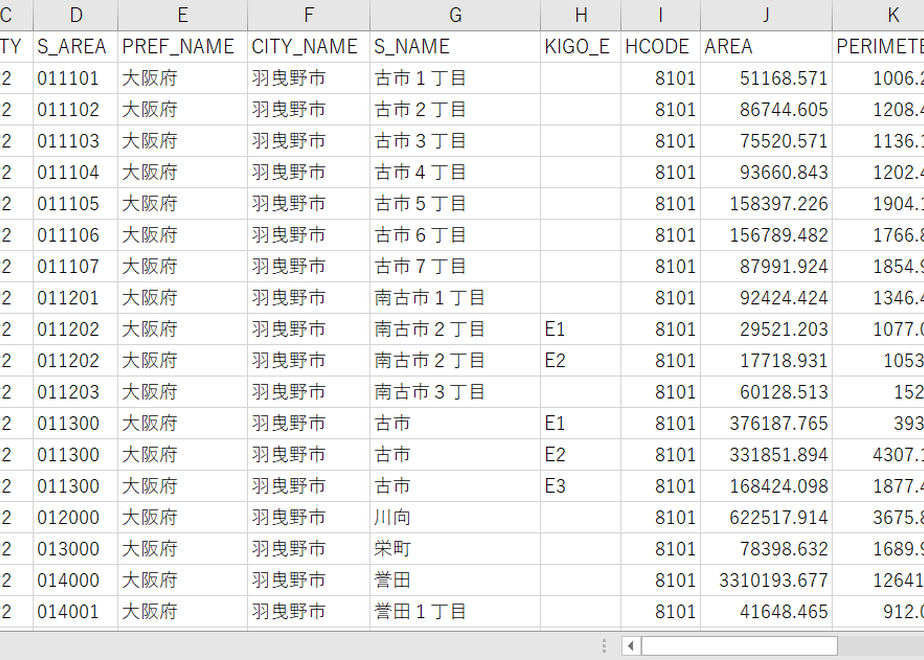Screen dimensions: 924x660
Task: Select column I header
Action: (660, 15)
